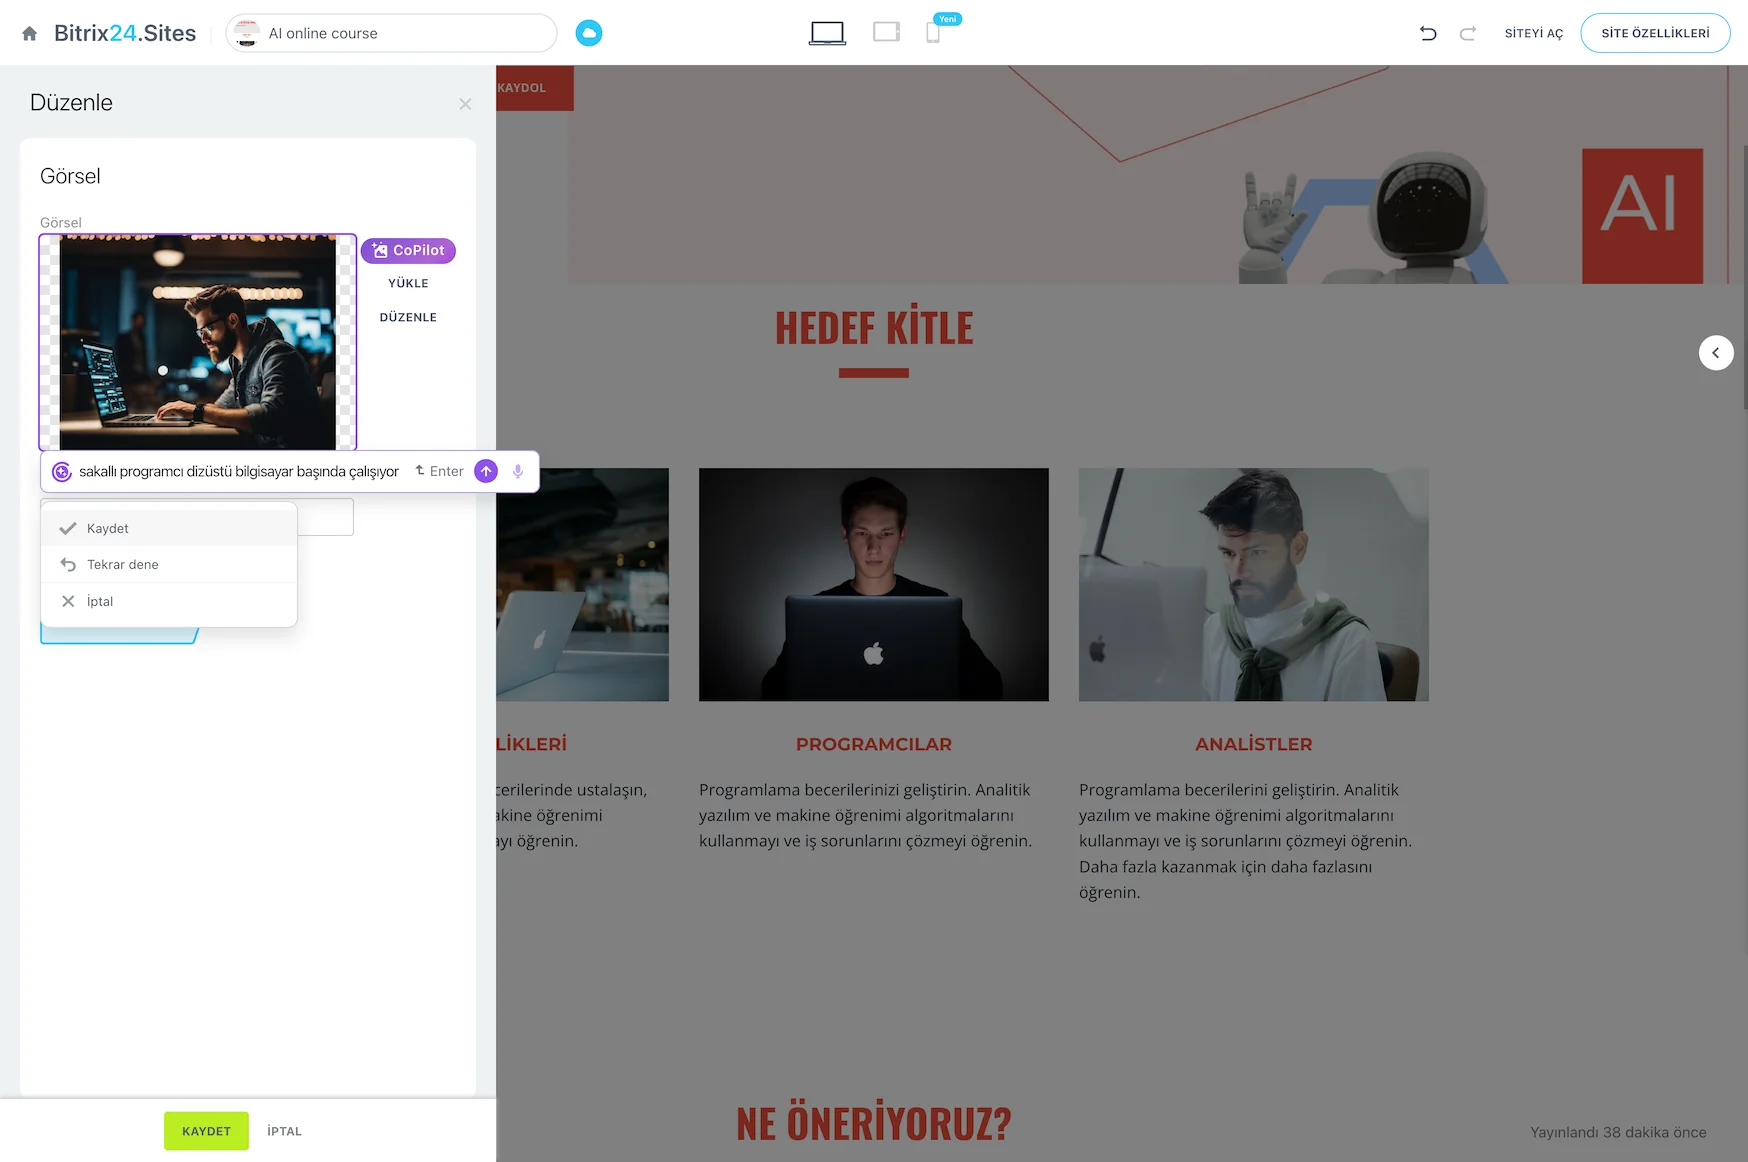Redo the last change

coord(1468,33)
